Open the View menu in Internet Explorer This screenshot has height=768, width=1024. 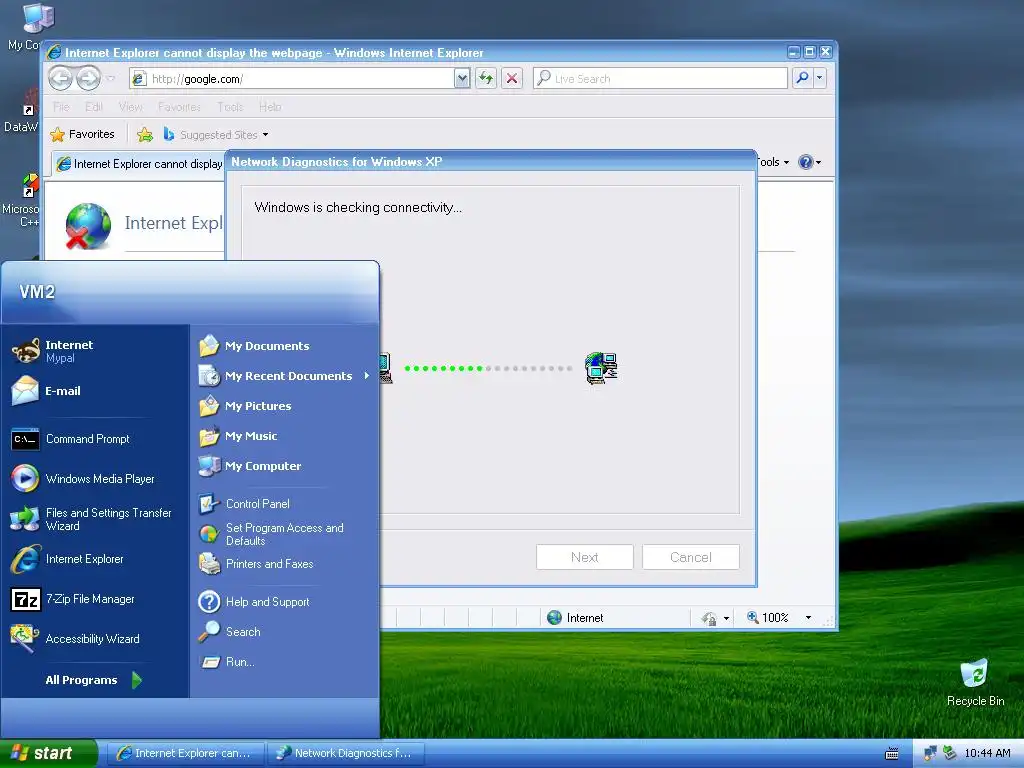(x=131, y=106)
